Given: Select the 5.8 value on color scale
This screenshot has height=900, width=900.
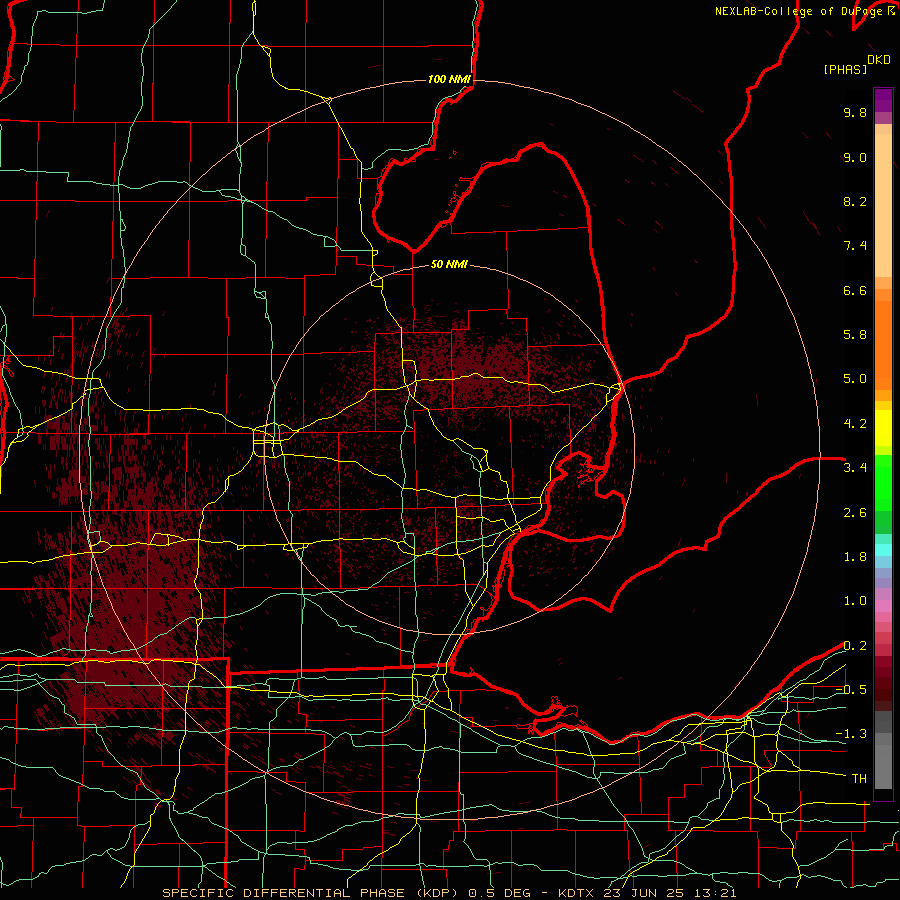Looking at the screenshot, I should 855,335.
